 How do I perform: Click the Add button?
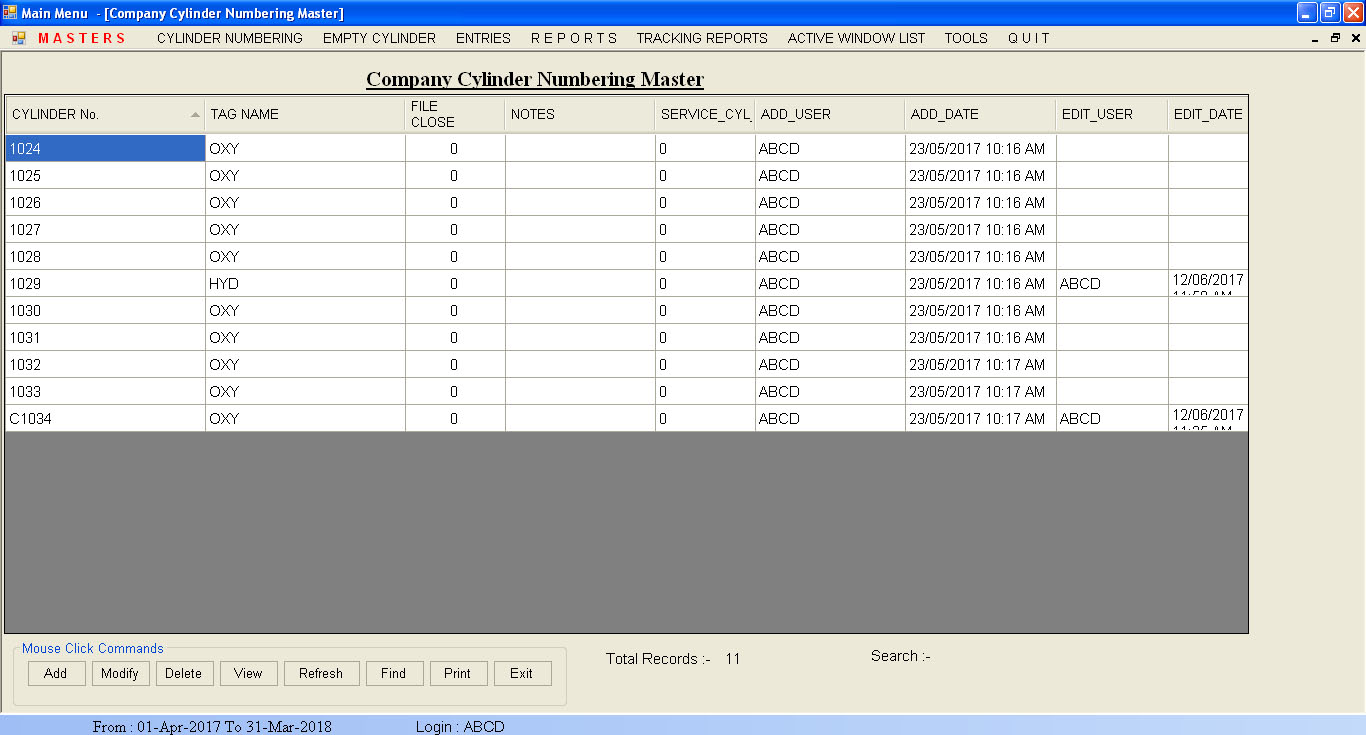(x=56, y=673)
